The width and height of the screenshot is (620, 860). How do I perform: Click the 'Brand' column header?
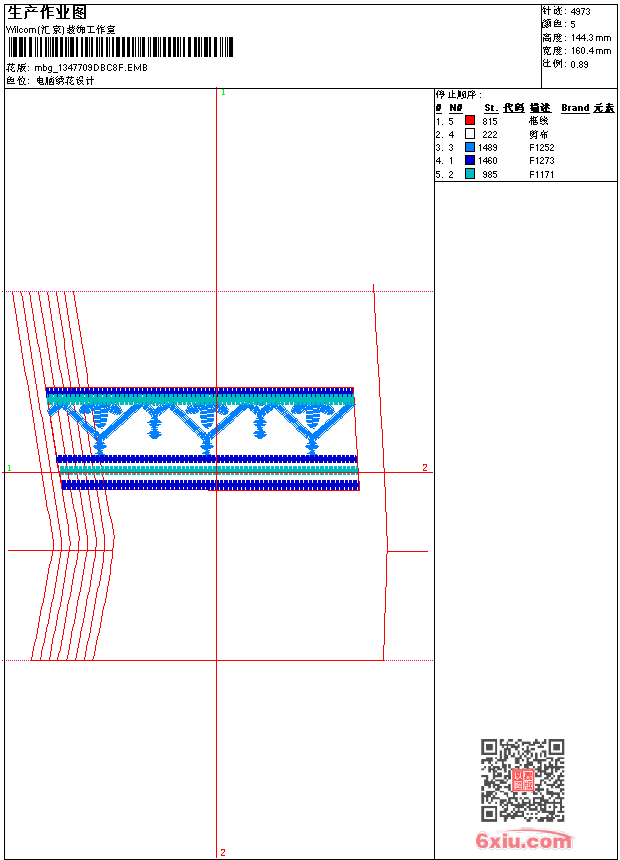[575, 108]
